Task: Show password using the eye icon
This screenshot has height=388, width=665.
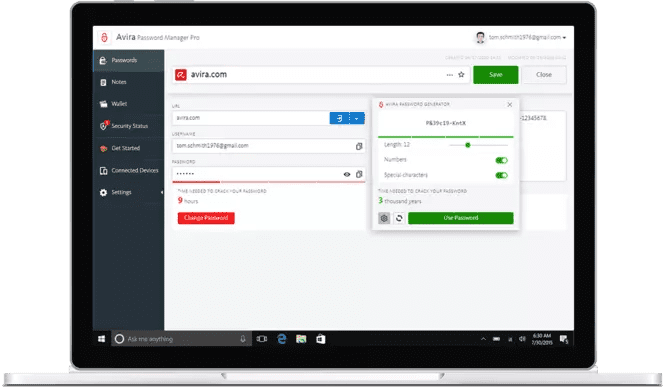Action: (x=347, y=174)
